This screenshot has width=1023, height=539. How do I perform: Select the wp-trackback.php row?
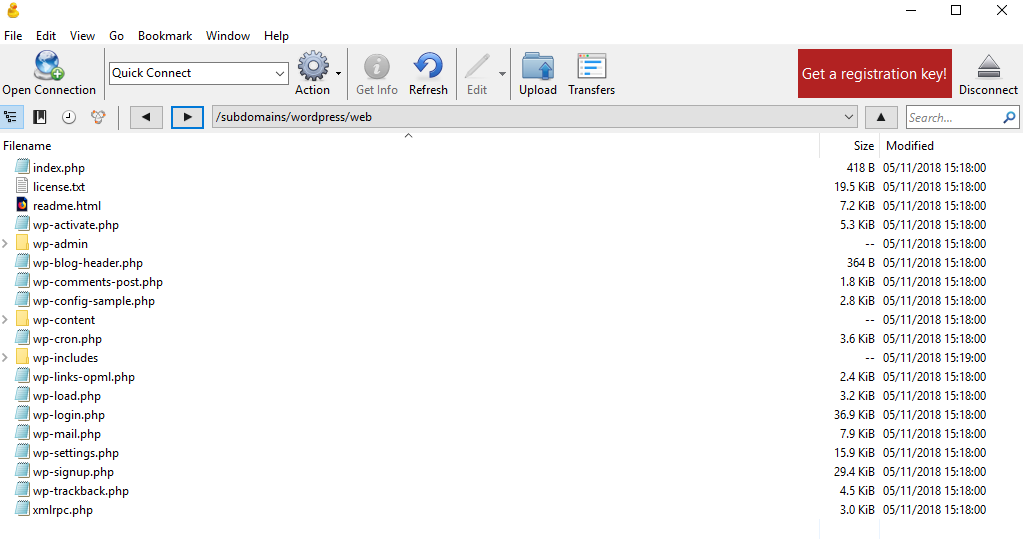[x=512, y=490]
